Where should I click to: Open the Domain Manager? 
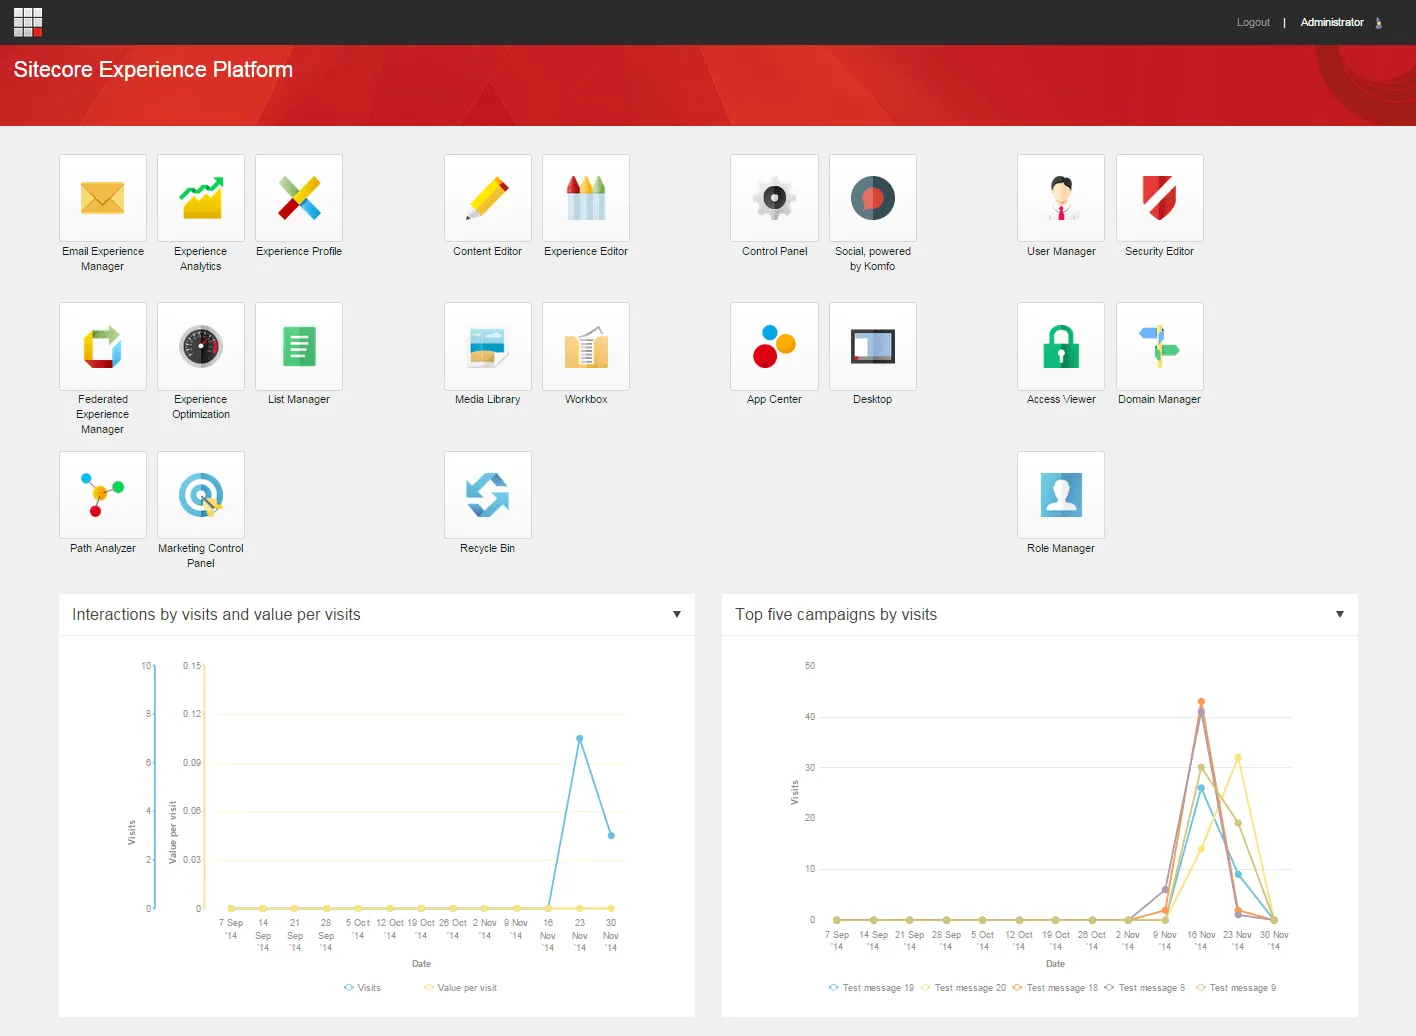pos(1160,346)
